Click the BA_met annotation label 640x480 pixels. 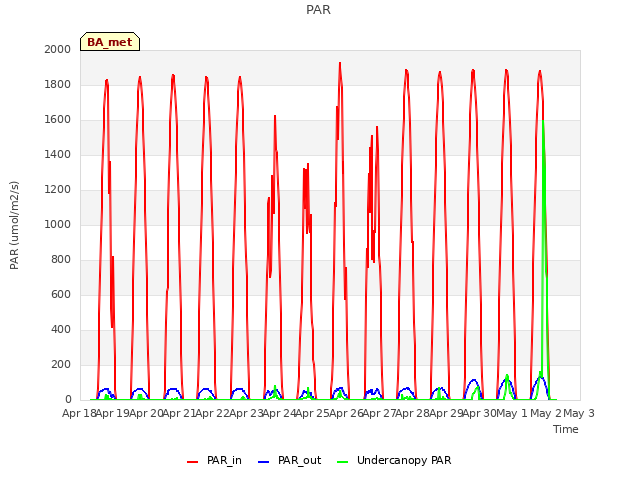(110, 42)
